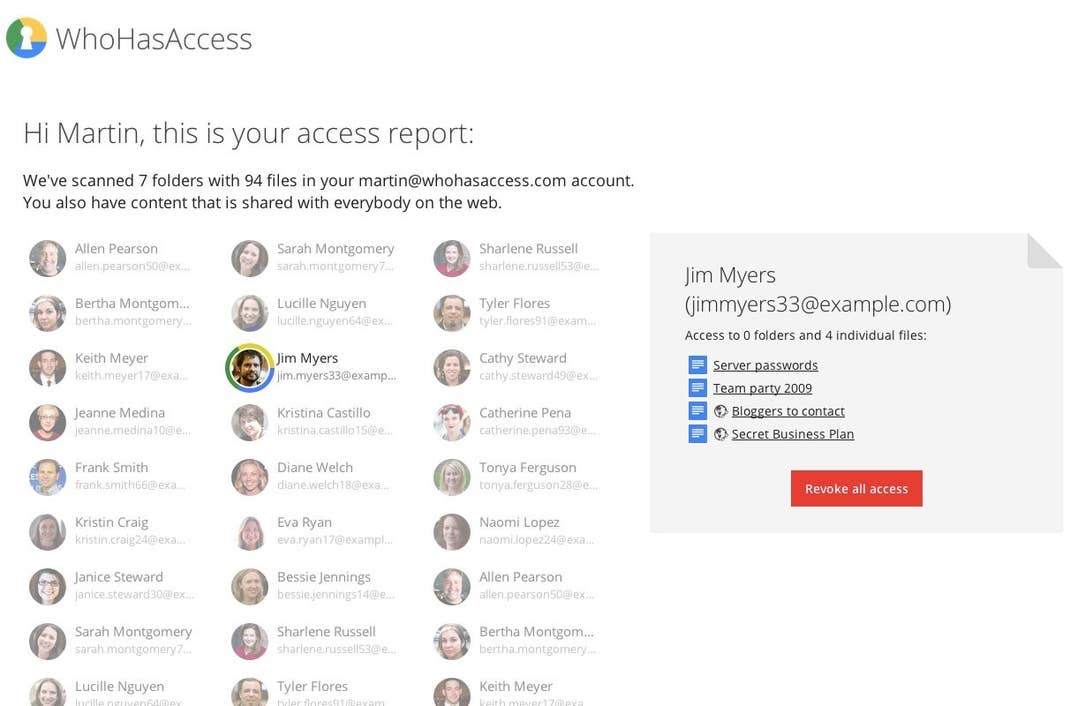The image size is (1070, 706).
Task: Open the Secret Business Plan link
Action: pyautogui.click(x=792, y=434)
